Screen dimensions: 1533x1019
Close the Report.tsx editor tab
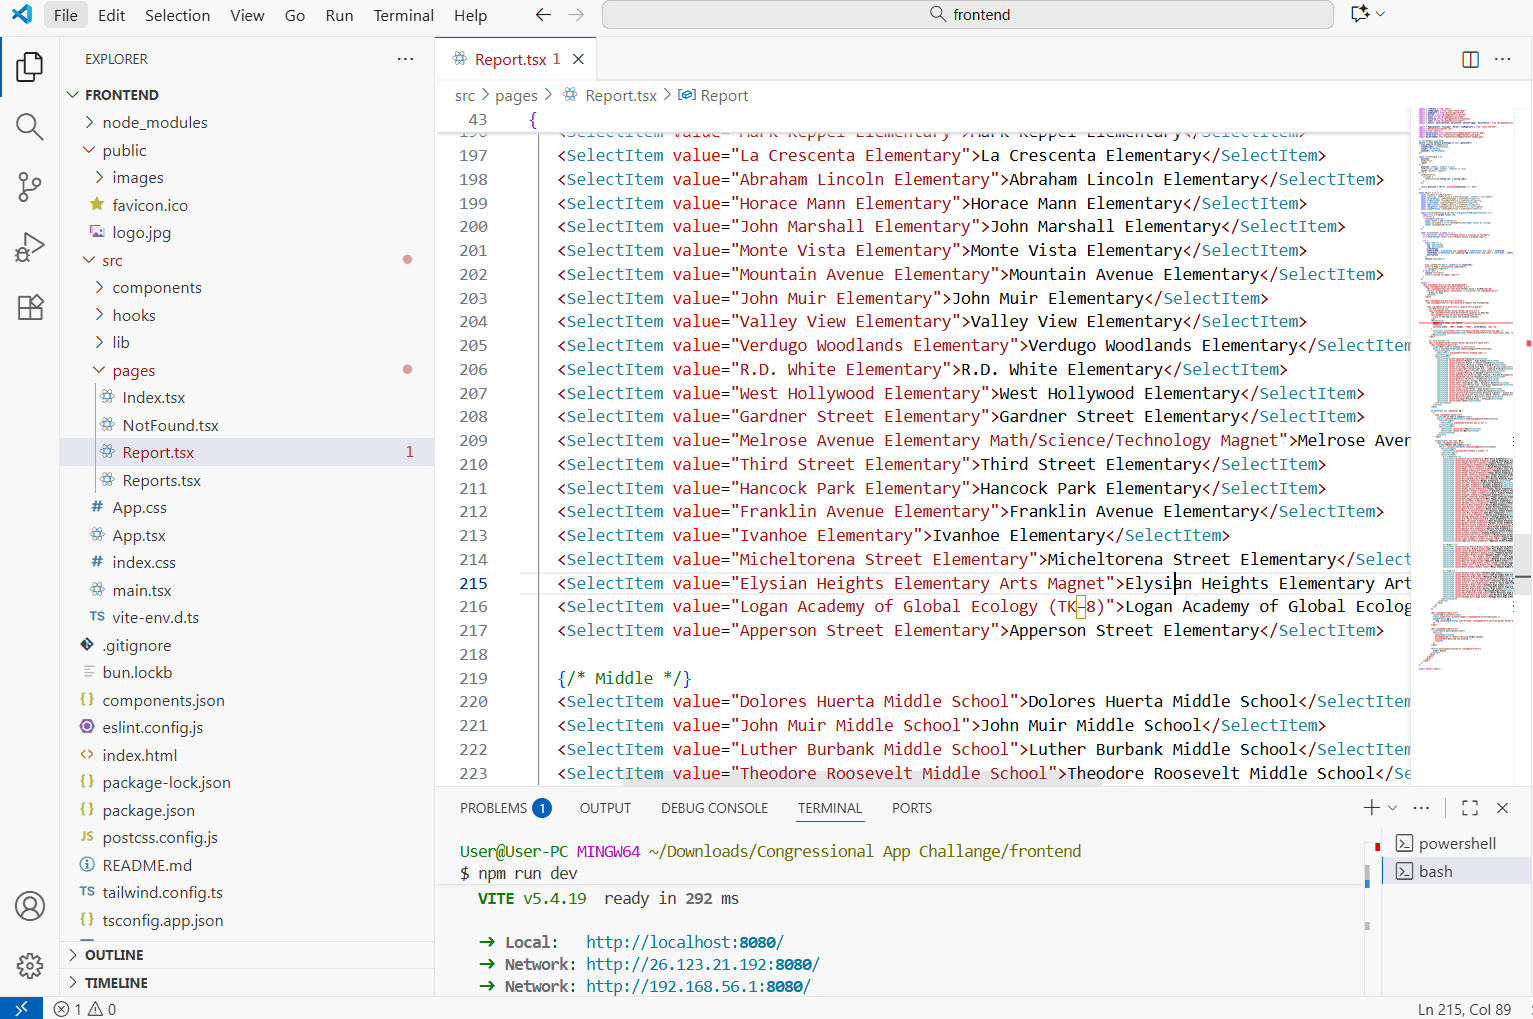coord(578,59)
